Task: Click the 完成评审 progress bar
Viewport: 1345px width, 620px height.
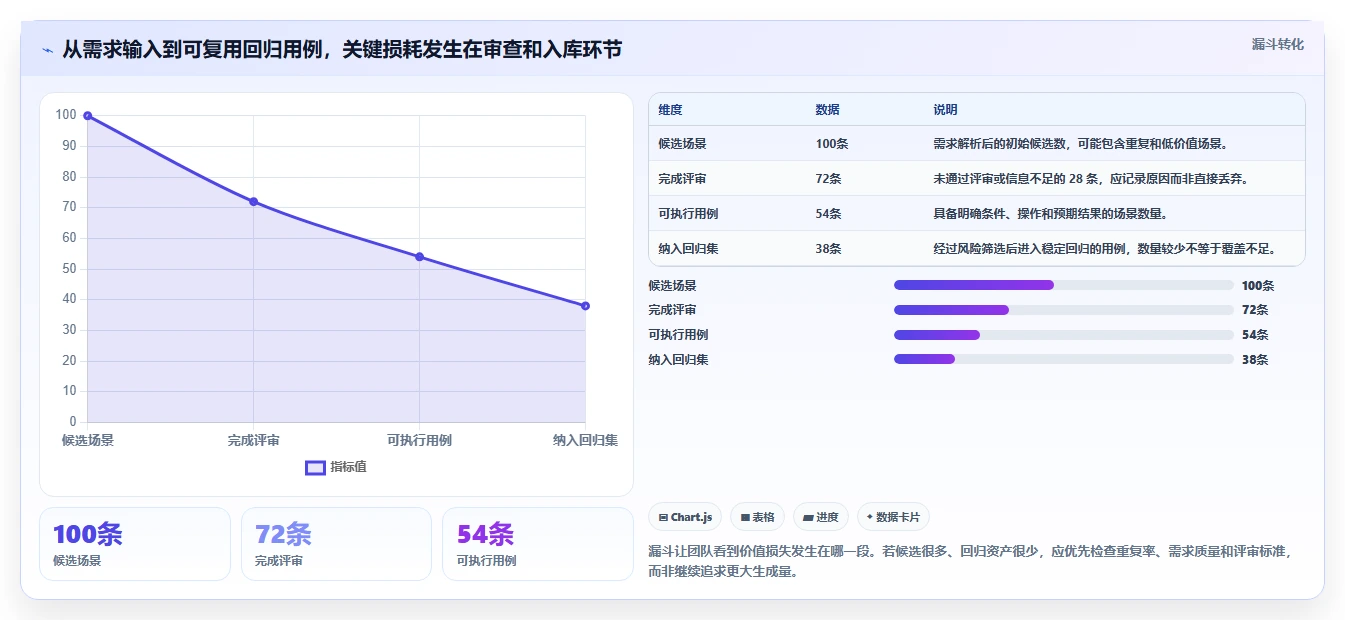Action: pos(1063,310)
